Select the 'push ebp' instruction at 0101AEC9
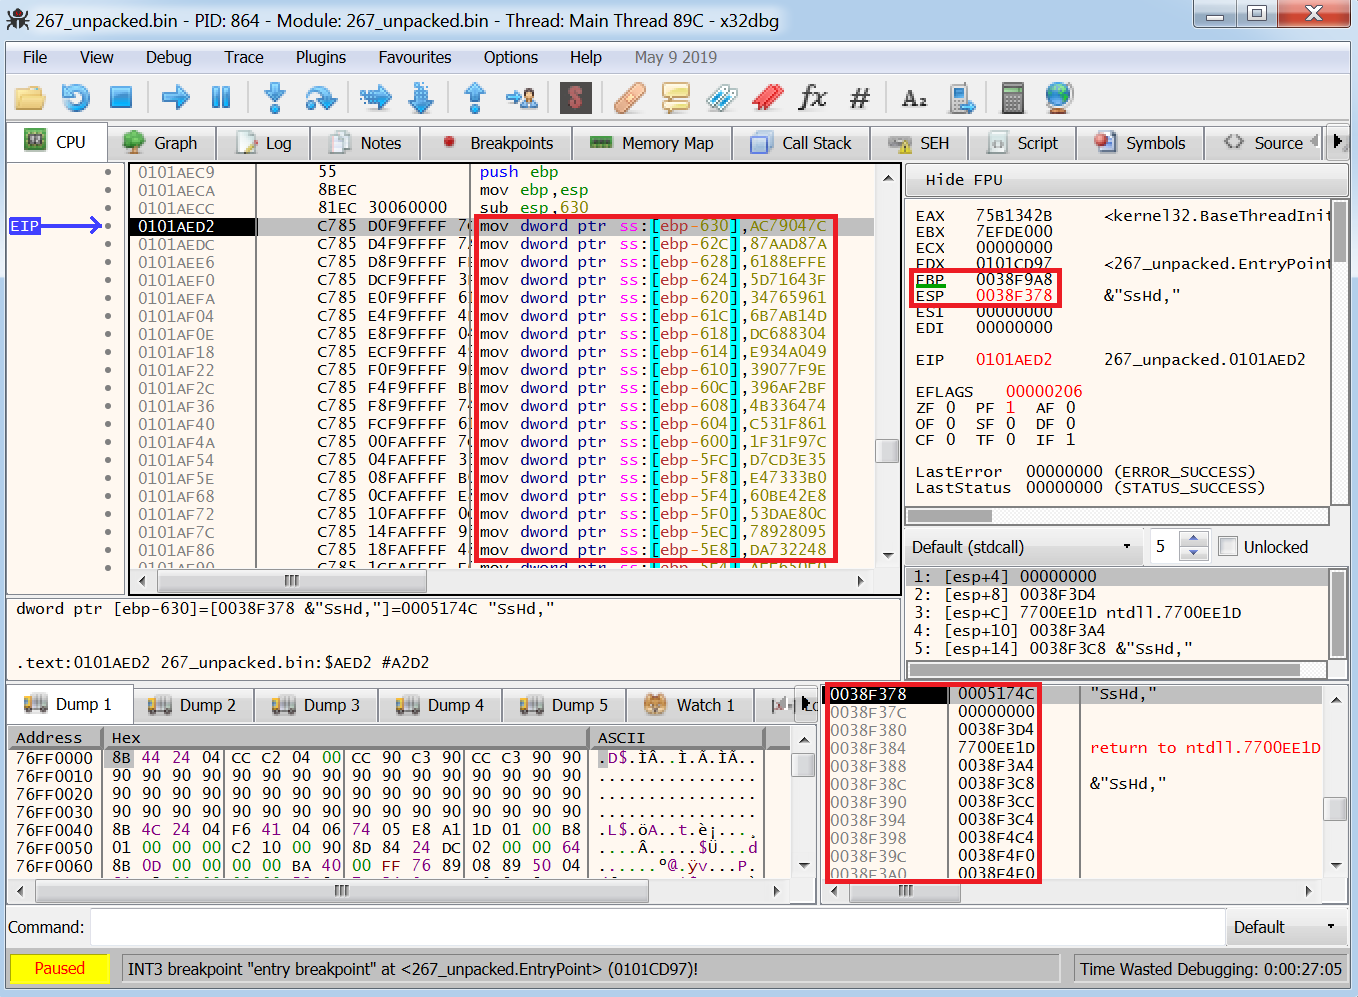Image resolution: width=1358 pixels, height=997 pixels. (518, 172)
